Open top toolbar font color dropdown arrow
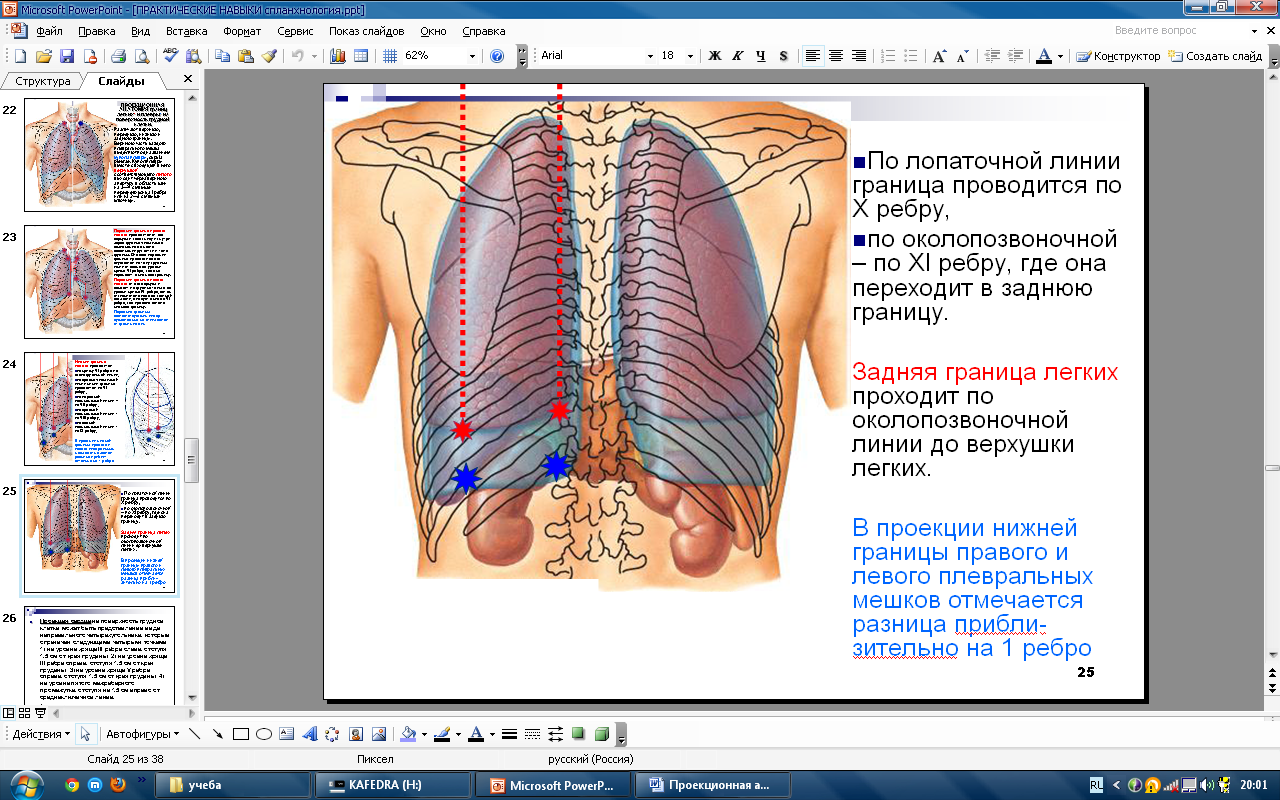Image resolution: width=1280 pixels, height=800 pixels. pos(1060,56)
